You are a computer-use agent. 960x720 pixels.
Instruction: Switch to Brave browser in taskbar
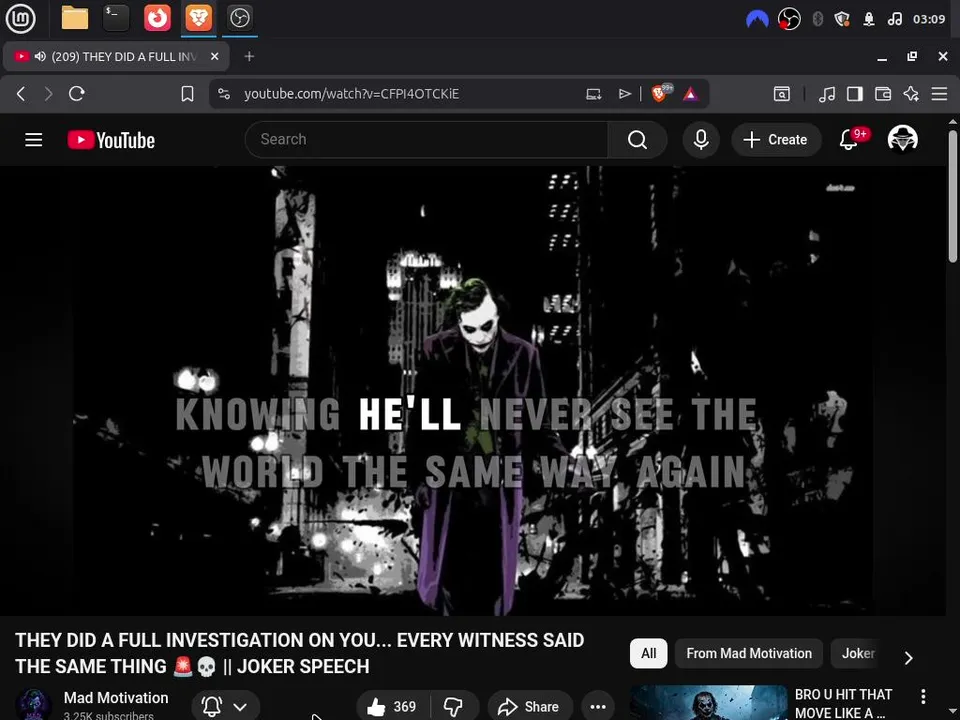click(198, 18)
